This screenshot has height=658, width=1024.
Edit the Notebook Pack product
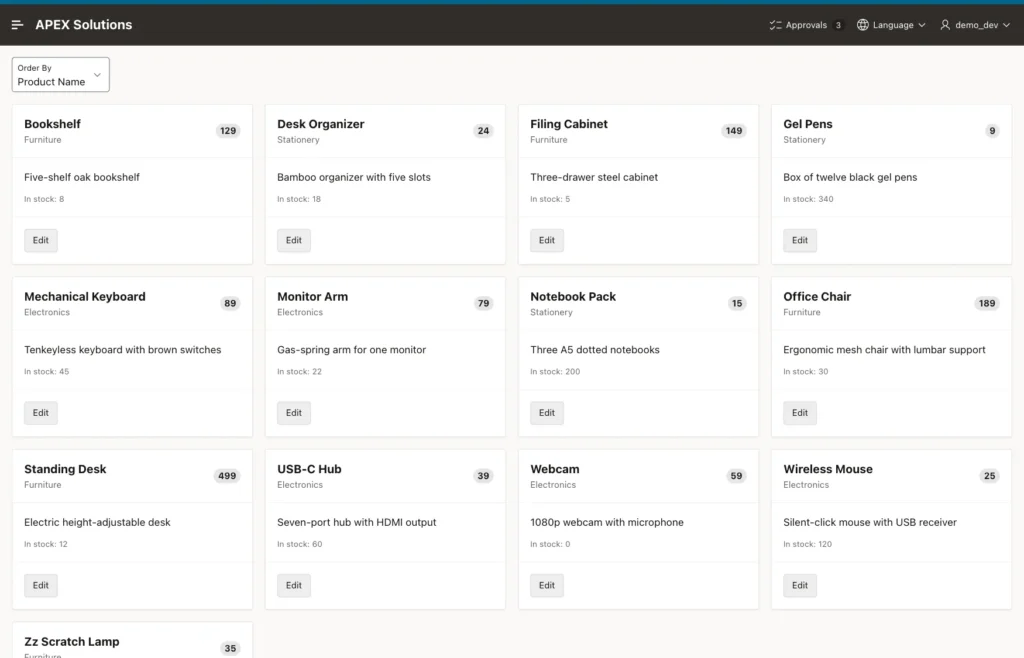547,413
